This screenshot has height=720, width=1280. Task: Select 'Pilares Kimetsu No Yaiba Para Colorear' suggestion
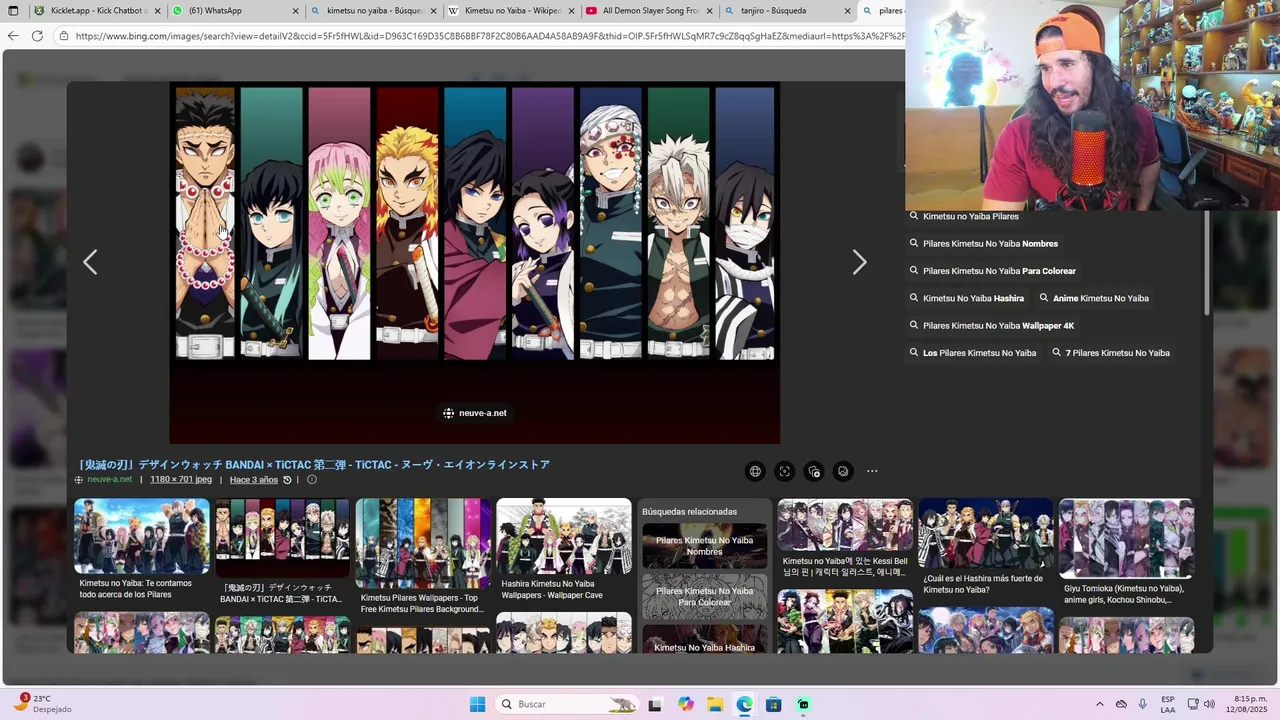pos(993,271)
